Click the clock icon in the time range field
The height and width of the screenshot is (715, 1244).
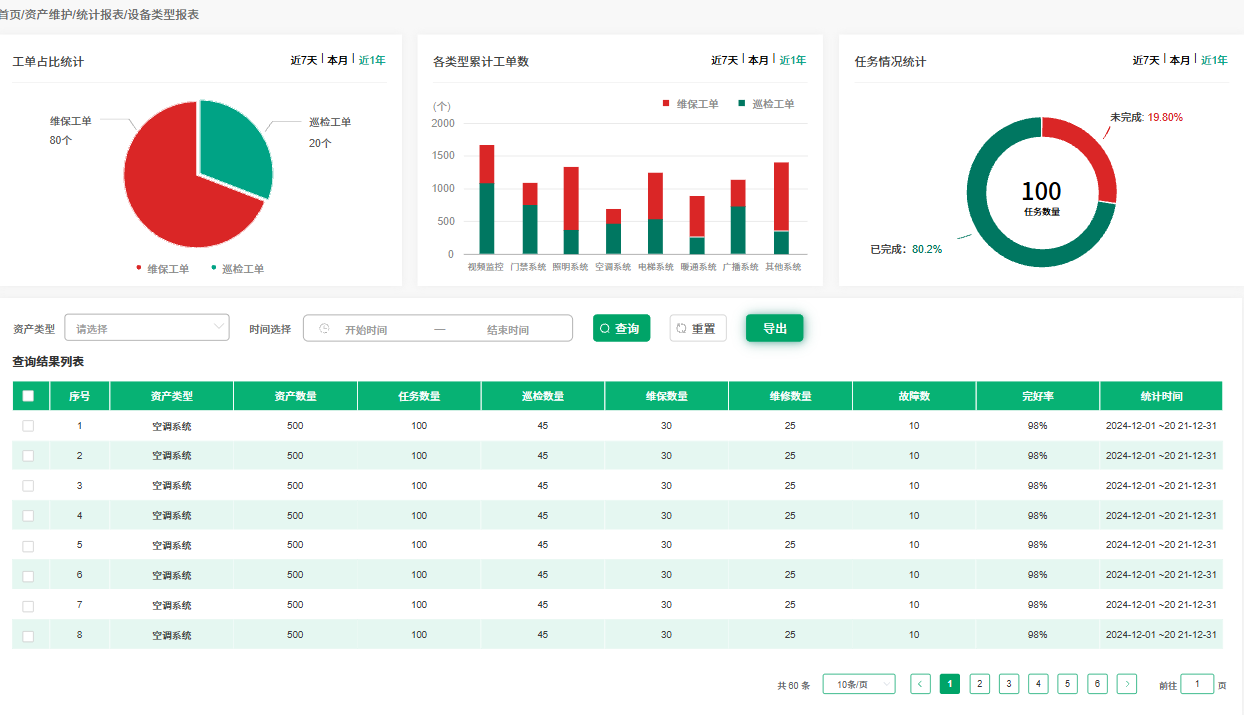[324, 329]
